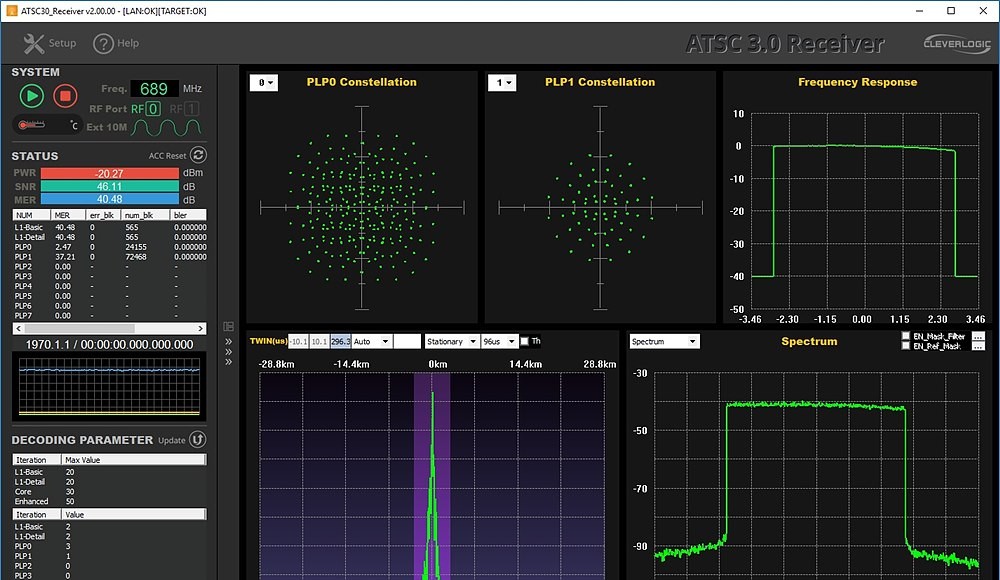This screenshot has height=580, width=1000.
Task: Click the Ext 10M sine wave indicator
Action: pyautogui.click(x=166, y=128)
